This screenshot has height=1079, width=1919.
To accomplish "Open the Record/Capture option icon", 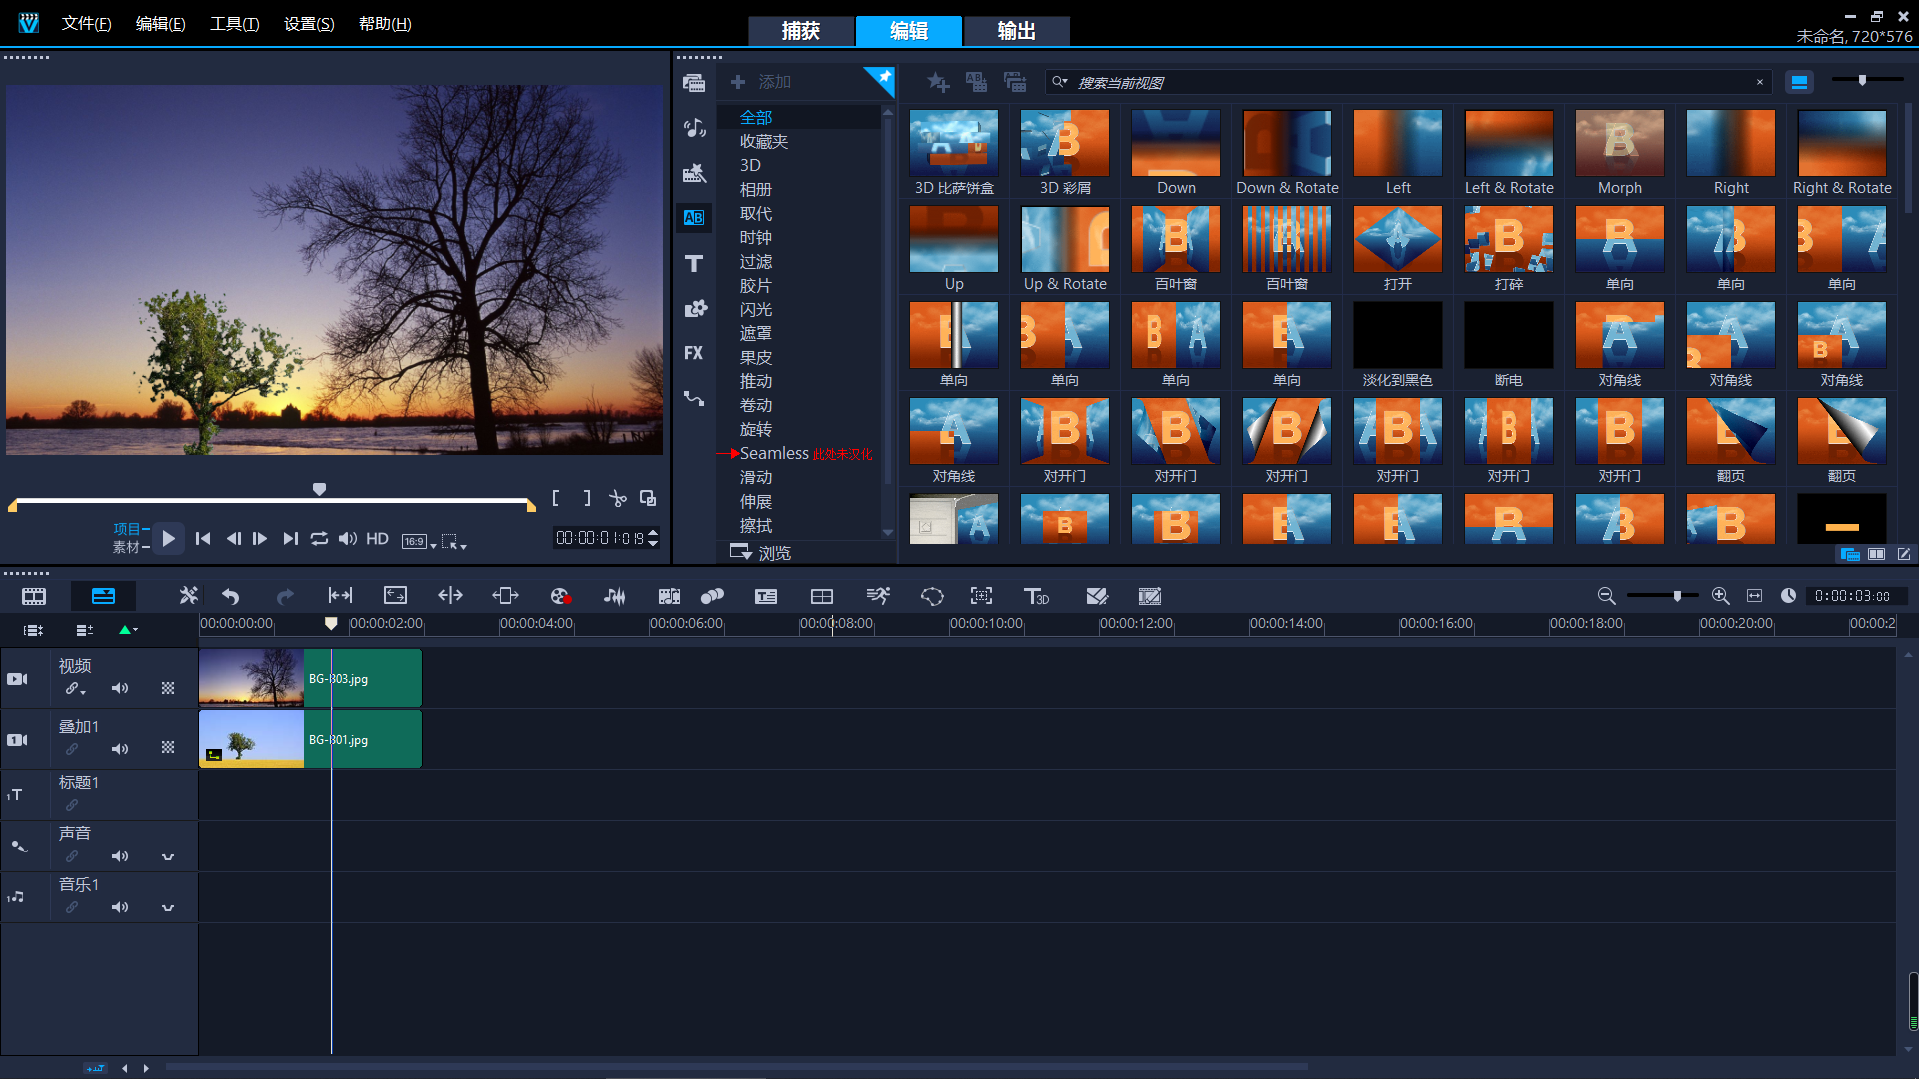I will pyautogui.click(x=560, y=596).
